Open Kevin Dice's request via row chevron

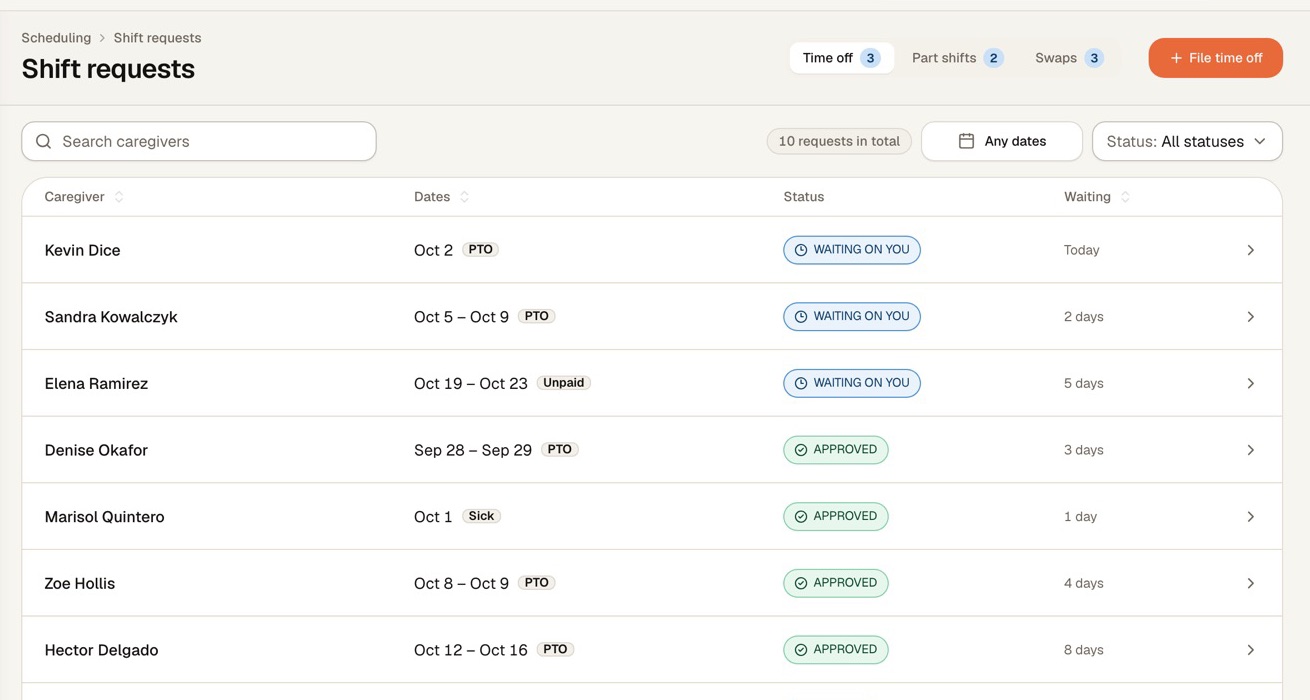1250,250
